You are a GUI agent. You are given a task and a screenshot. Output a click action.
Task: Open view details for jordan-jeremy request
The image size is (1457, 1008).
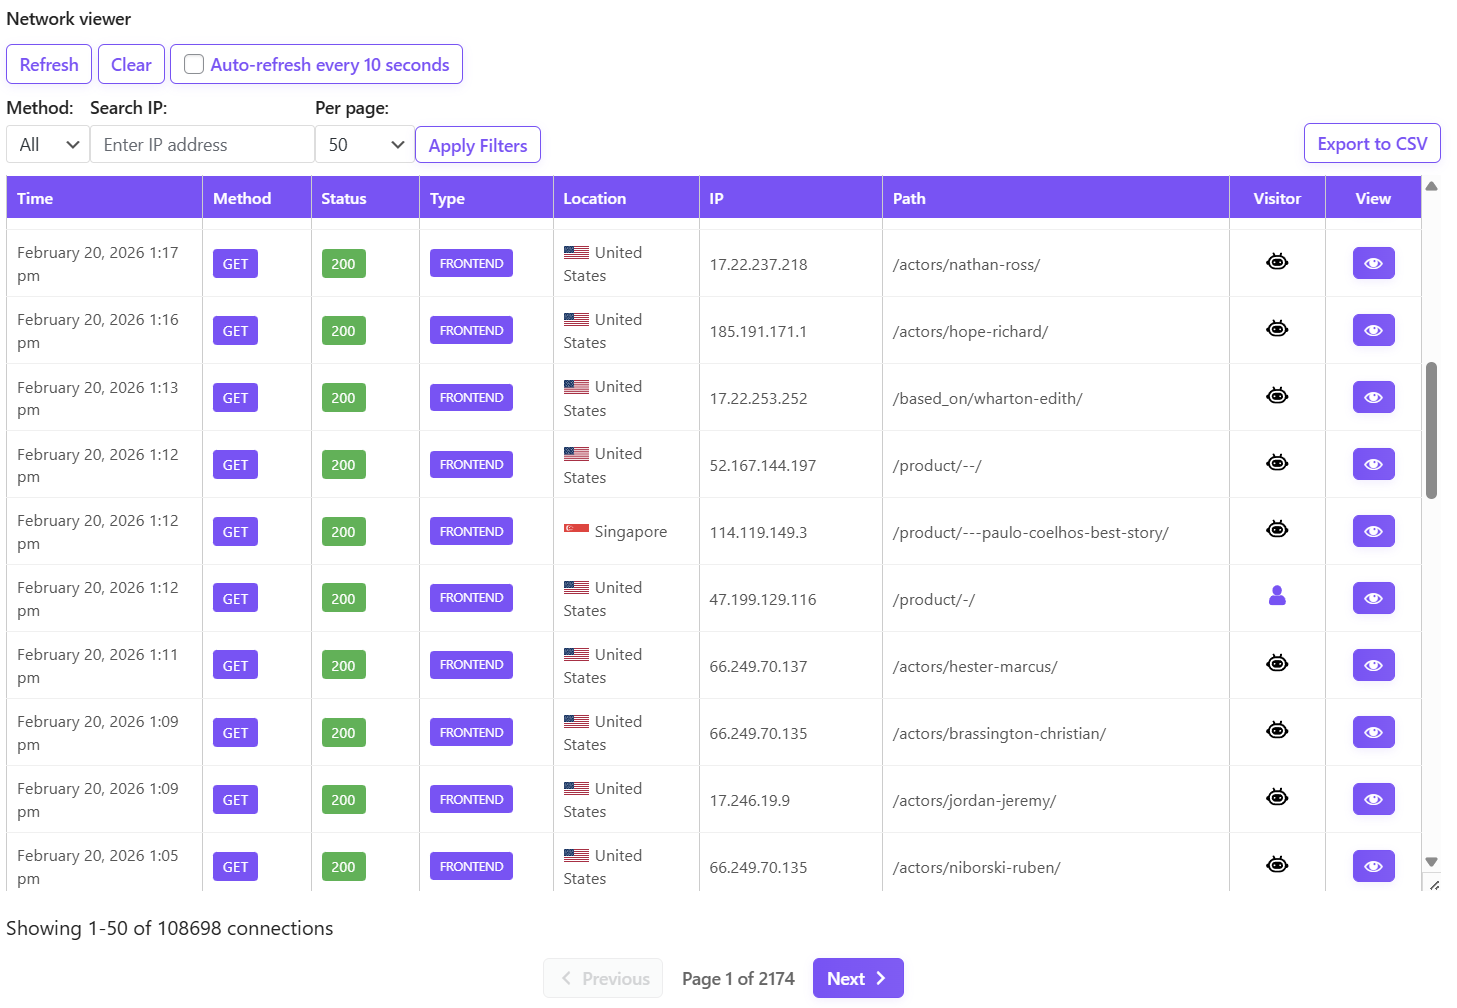[1373, 799]
